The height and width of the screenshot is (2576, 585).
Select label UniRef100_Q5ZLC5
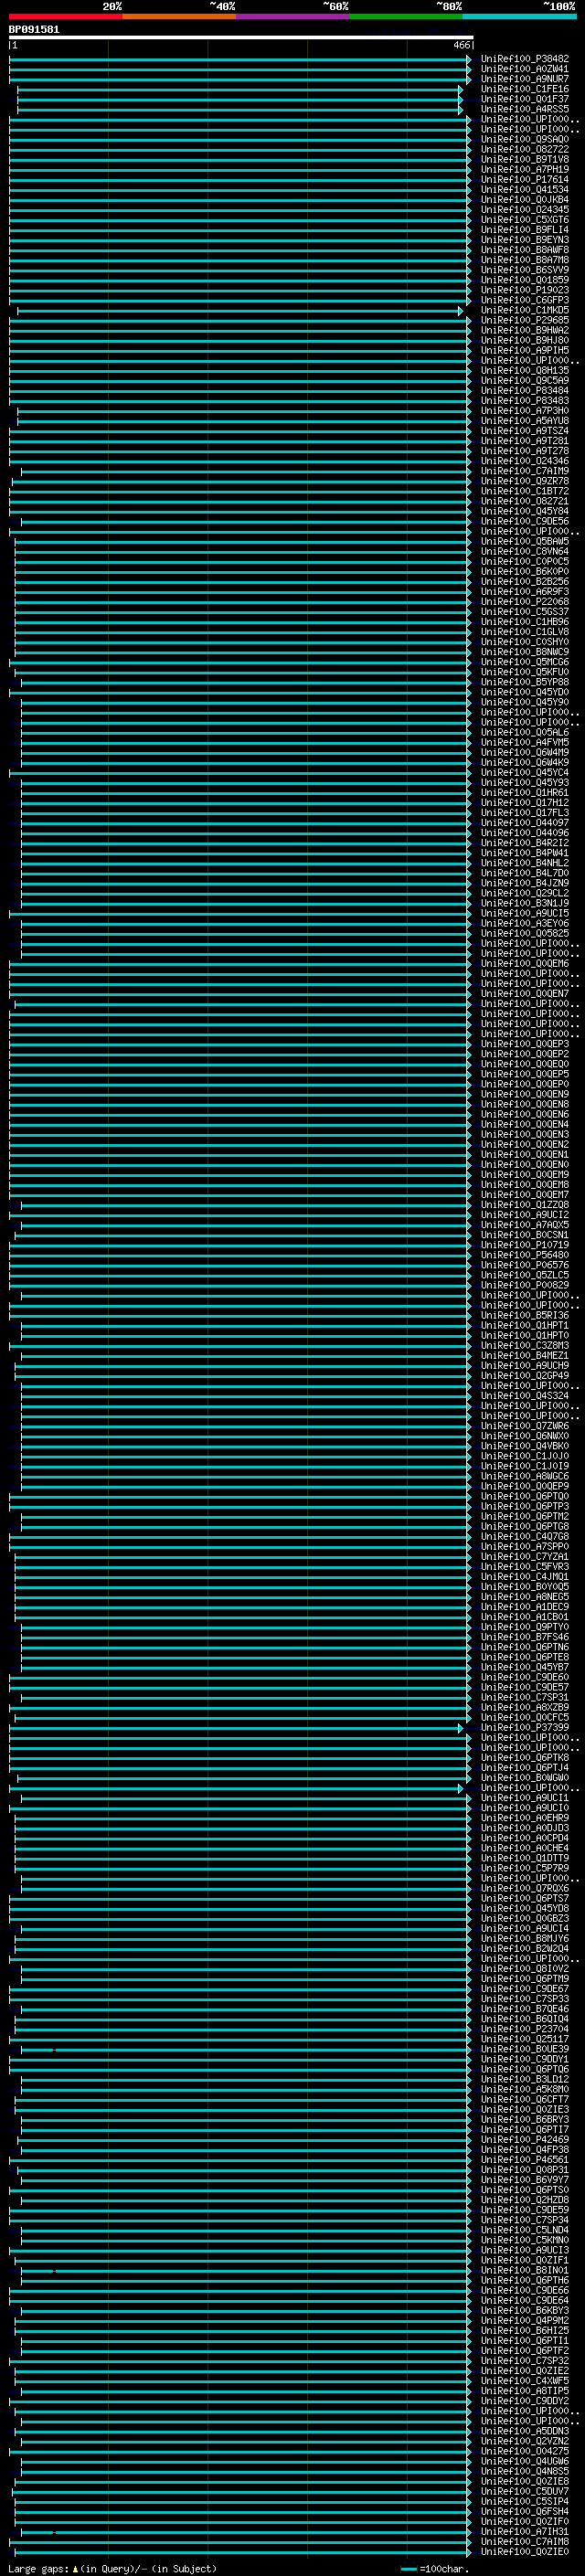point(525,1275)
